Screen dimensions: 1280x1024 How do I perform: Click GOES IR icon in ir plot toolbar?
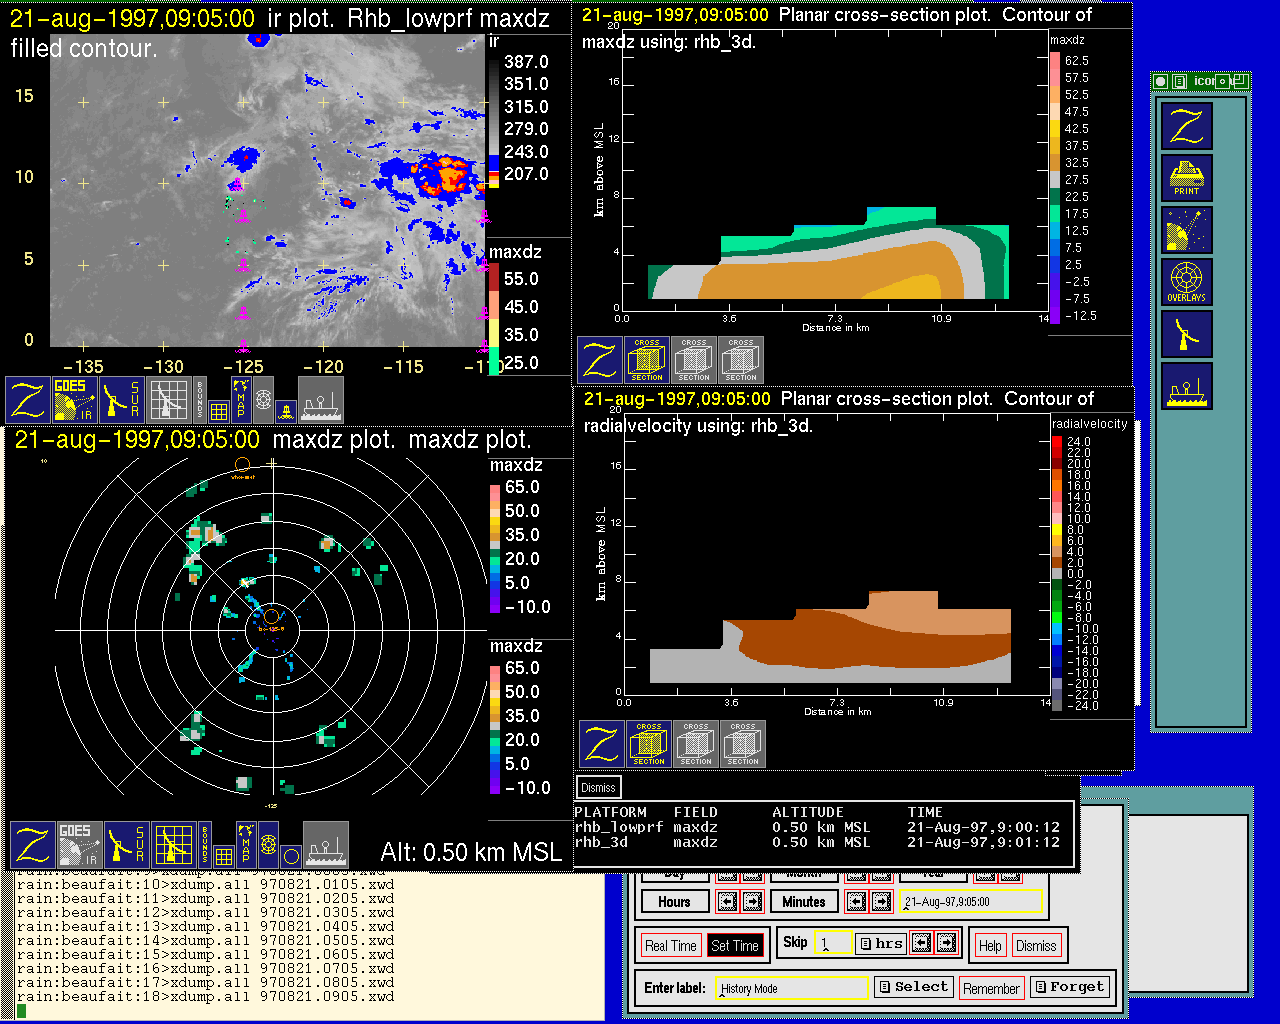tap(75, 400)
